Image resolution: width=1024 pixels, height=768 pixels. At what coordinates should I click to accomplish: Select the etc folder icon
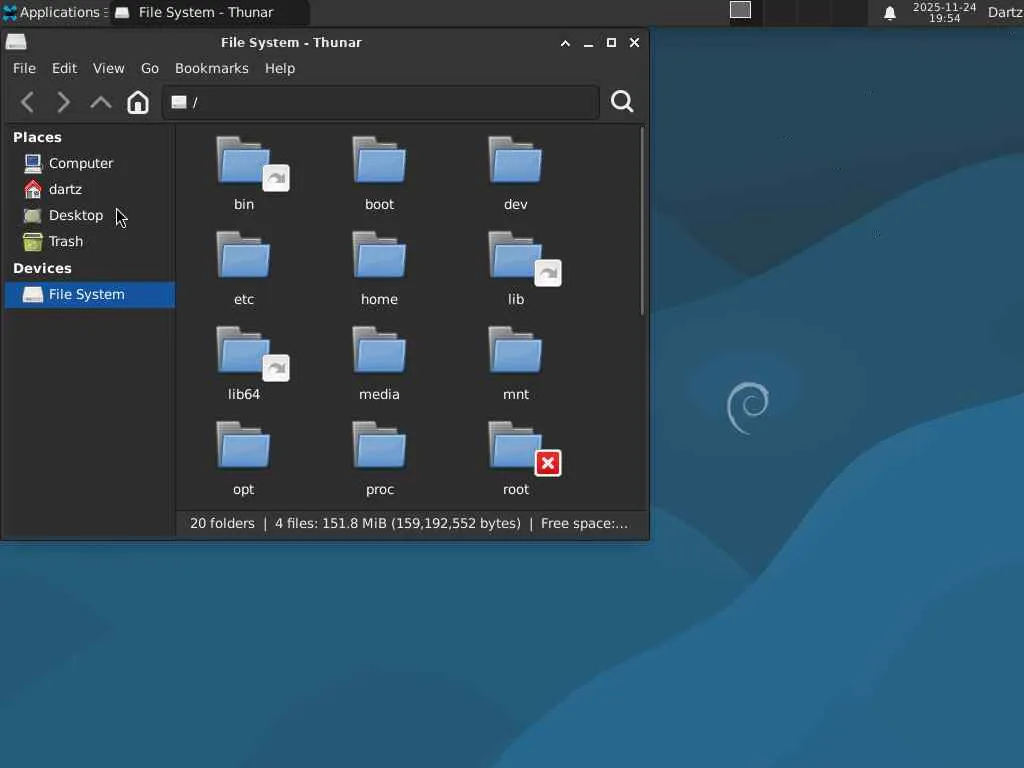[x=243, y=257]
